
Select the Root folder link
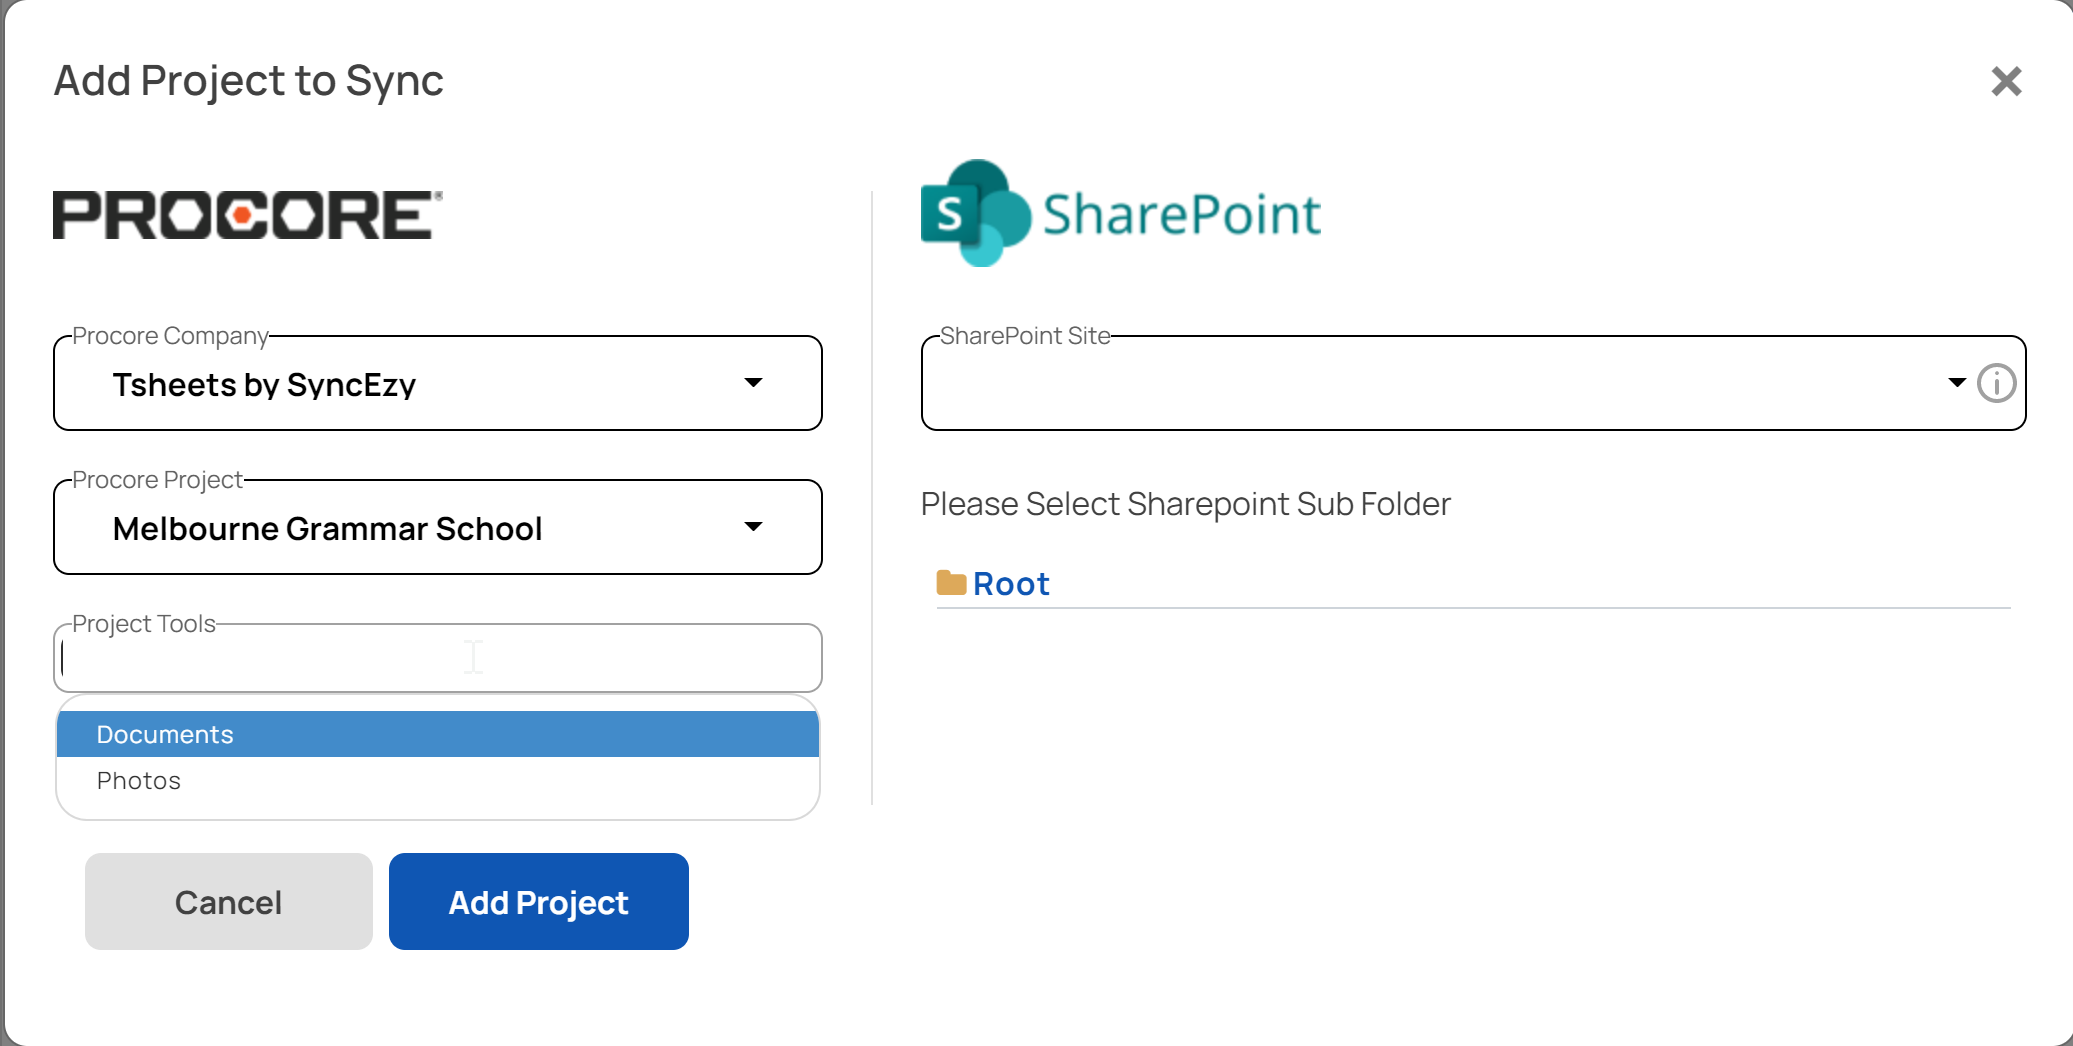click(x=1011, y=583)
